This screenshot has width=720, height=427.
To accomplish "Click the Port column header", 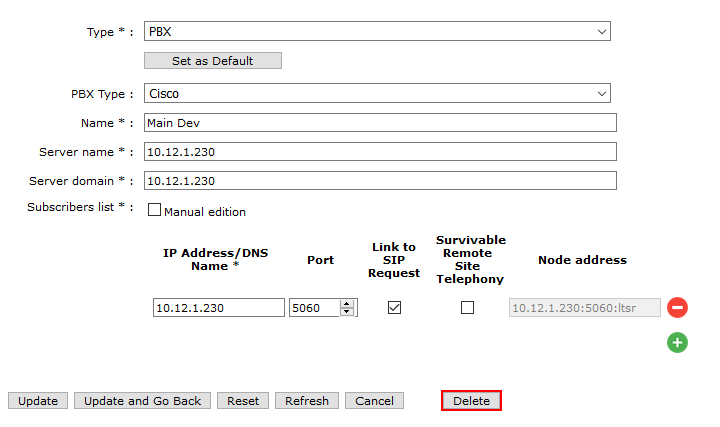I will click(x=321, y=260).
